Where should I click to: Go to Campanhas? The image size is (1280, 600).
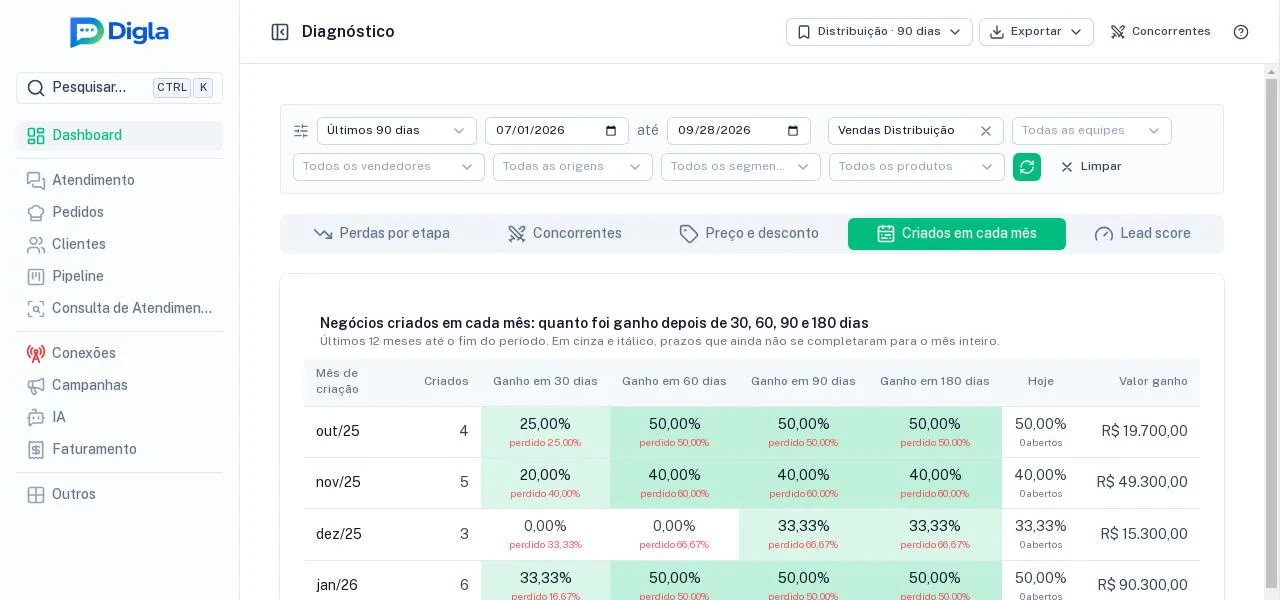[x=119, y=385]
